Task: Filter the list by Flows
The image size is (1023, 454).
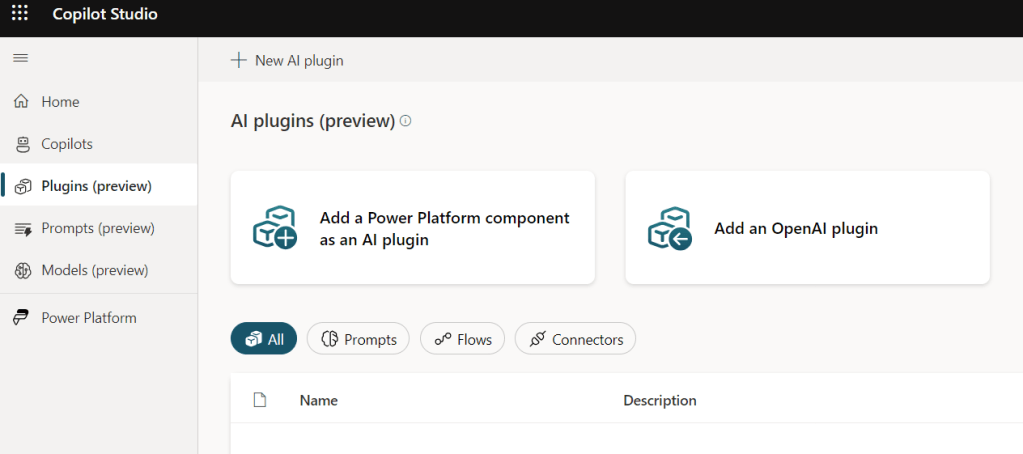Action: (x=462, y=339)
